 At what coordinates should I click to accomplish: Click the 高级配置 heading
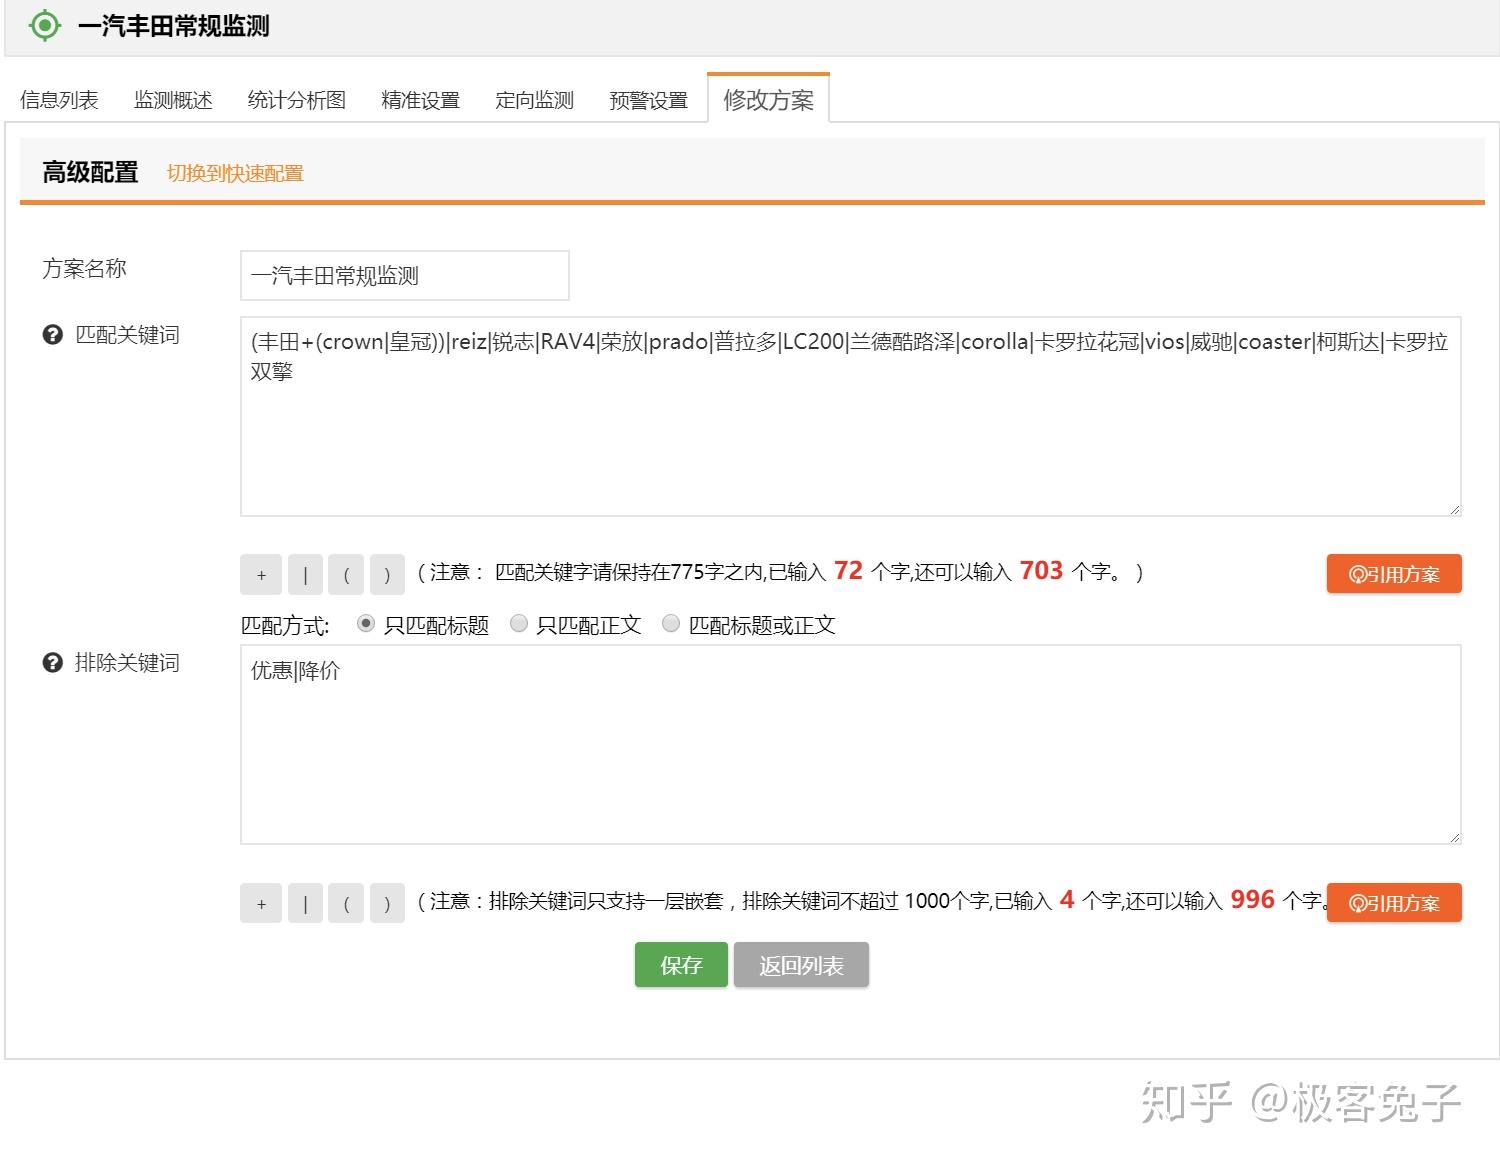90,172
